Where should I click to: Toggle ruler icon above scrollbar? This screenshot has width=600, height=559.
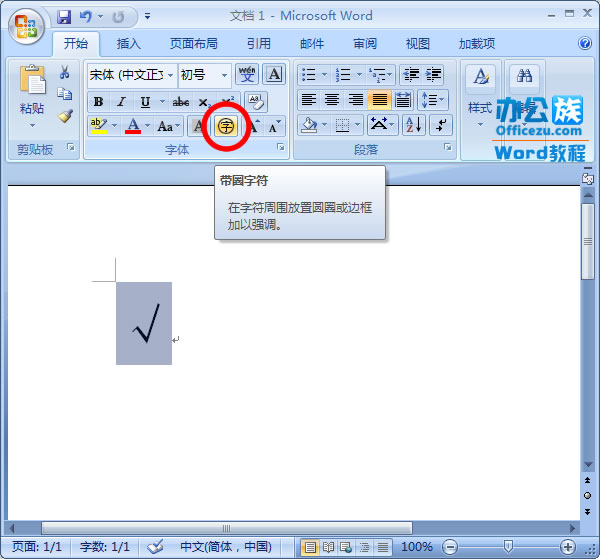click(x=587, y=178)
